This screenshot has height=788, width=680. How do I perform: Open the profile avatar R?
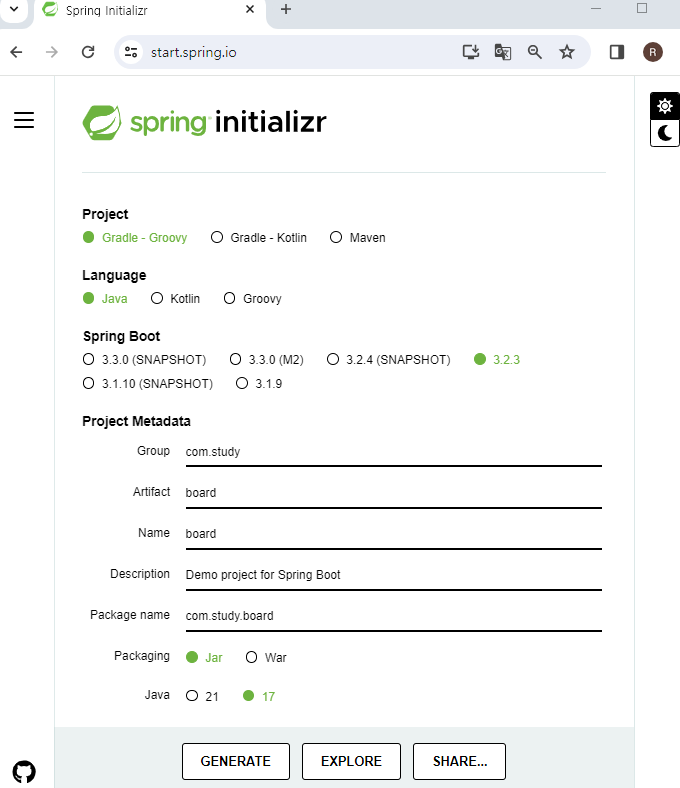tap(652, 52)
